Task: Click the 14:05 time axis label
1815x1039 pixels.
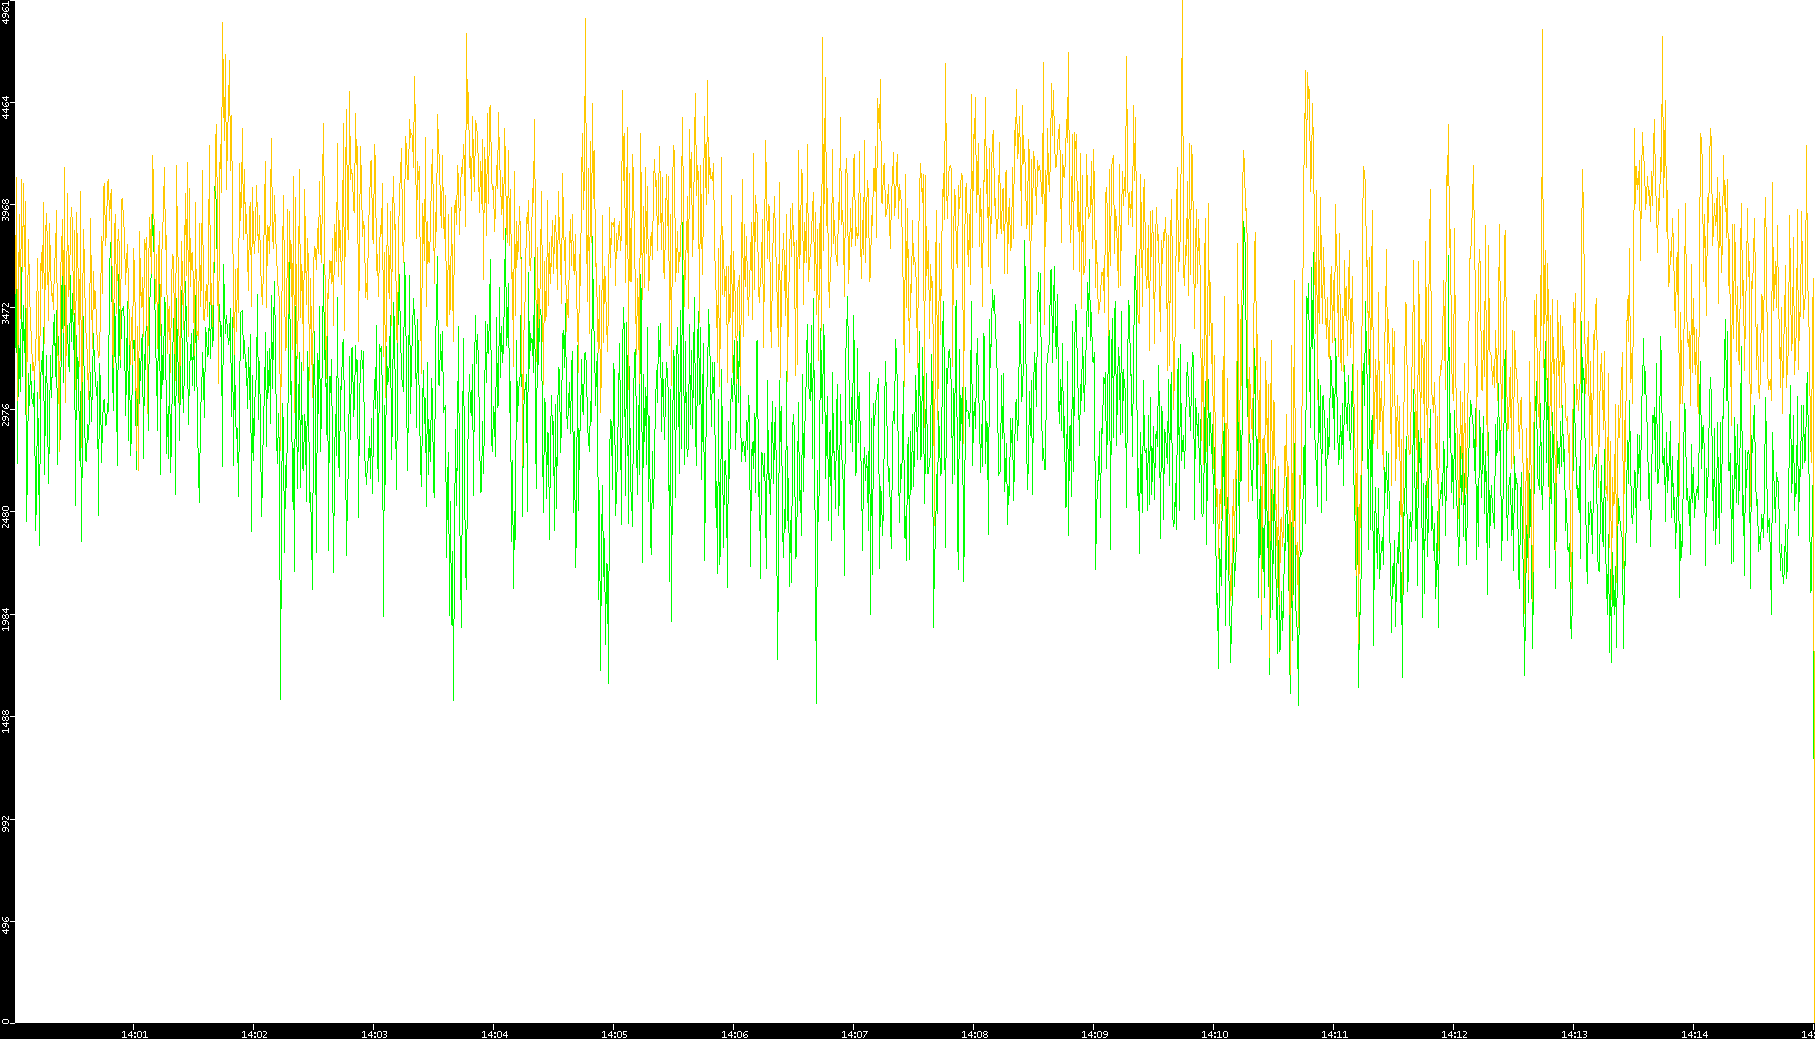Action: [x=614, y=1034]
